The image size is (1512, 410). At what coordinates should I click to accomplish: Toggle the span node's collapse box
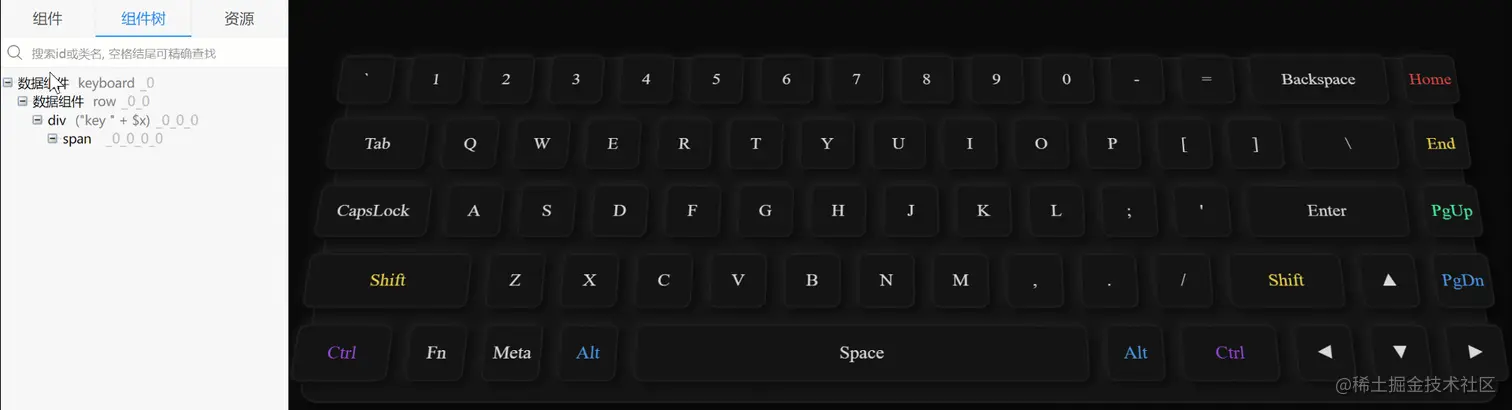coord(53,138)
